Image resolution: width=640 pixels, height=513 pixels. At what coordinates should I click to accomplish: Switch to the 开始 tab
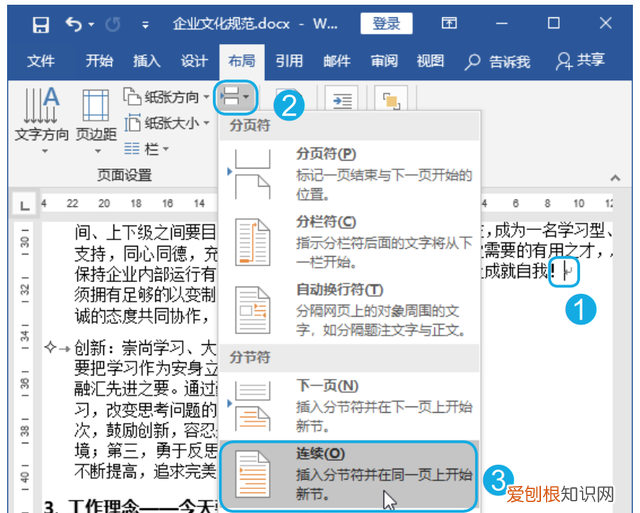click(99, 61)
